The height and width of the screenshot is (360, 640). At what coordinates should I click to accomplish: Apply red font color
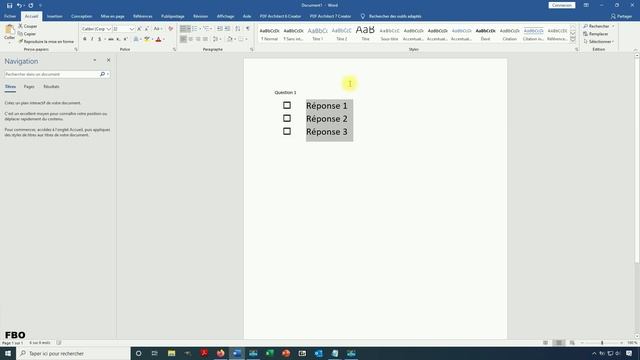(x=158, y=39)
